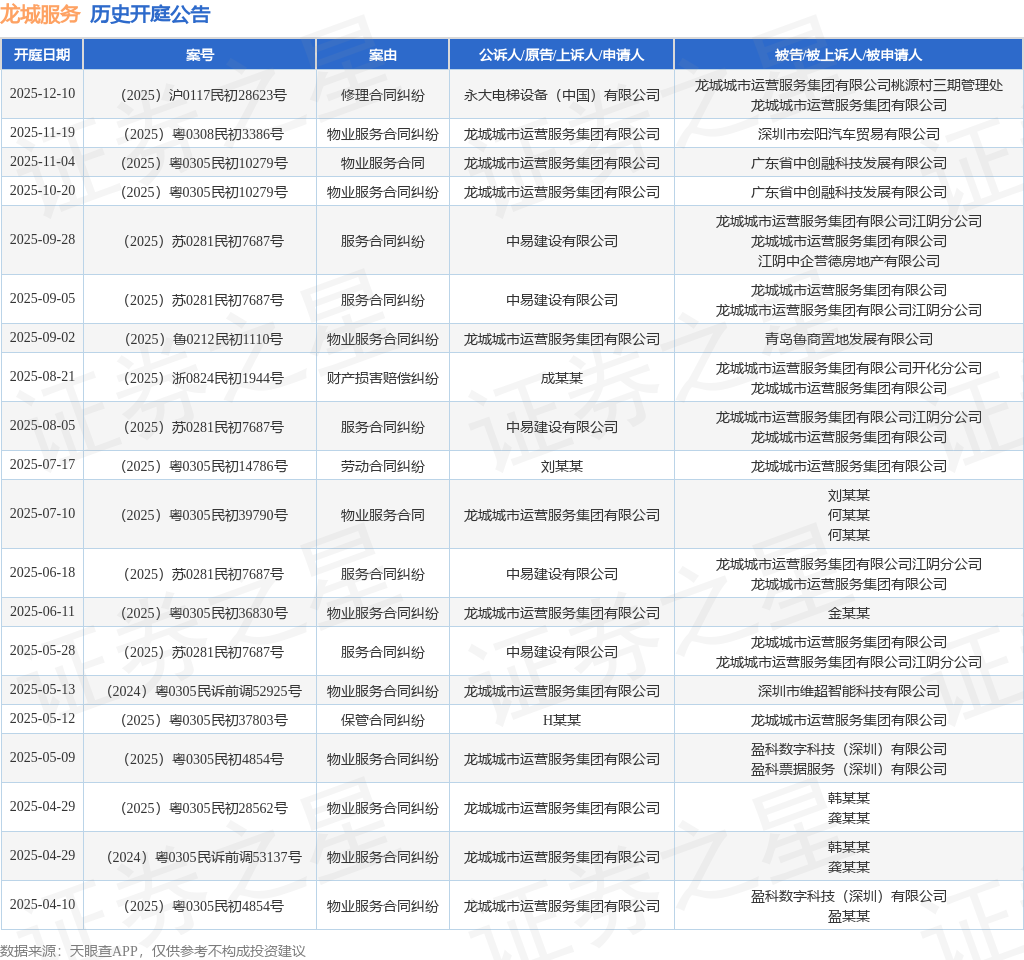The height and width of the screenshot is (960, 1024).
Task: Select date cell 2025-05-09
Action: [x=42, y=758]
